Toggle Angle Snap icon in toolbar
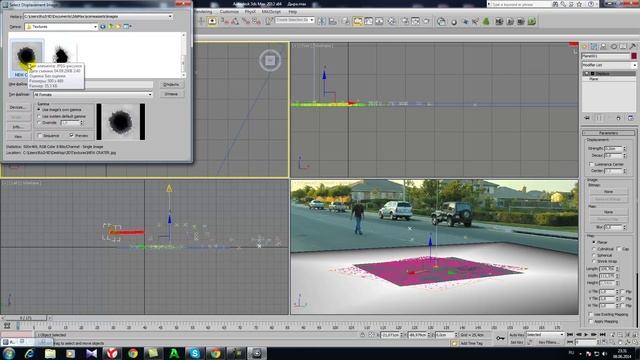This screenshot has width=640, height=360. tap(235, 21)
